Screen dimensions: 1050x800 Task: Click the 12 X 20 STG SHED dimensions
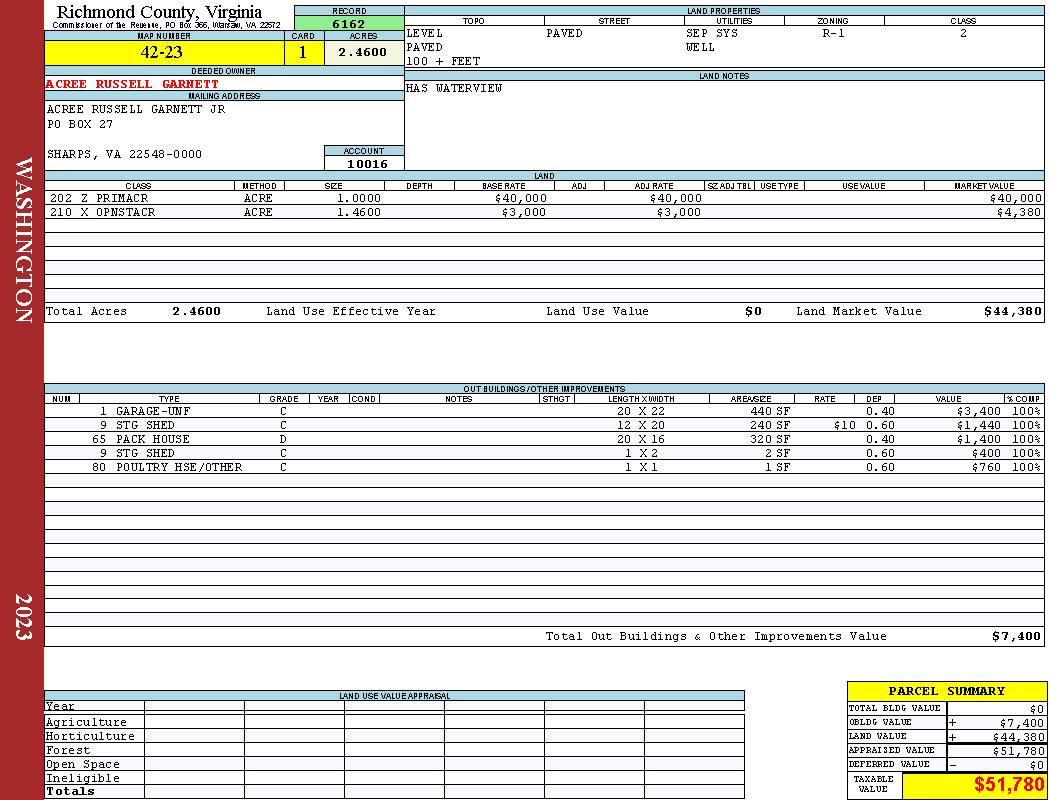[641, 425]
